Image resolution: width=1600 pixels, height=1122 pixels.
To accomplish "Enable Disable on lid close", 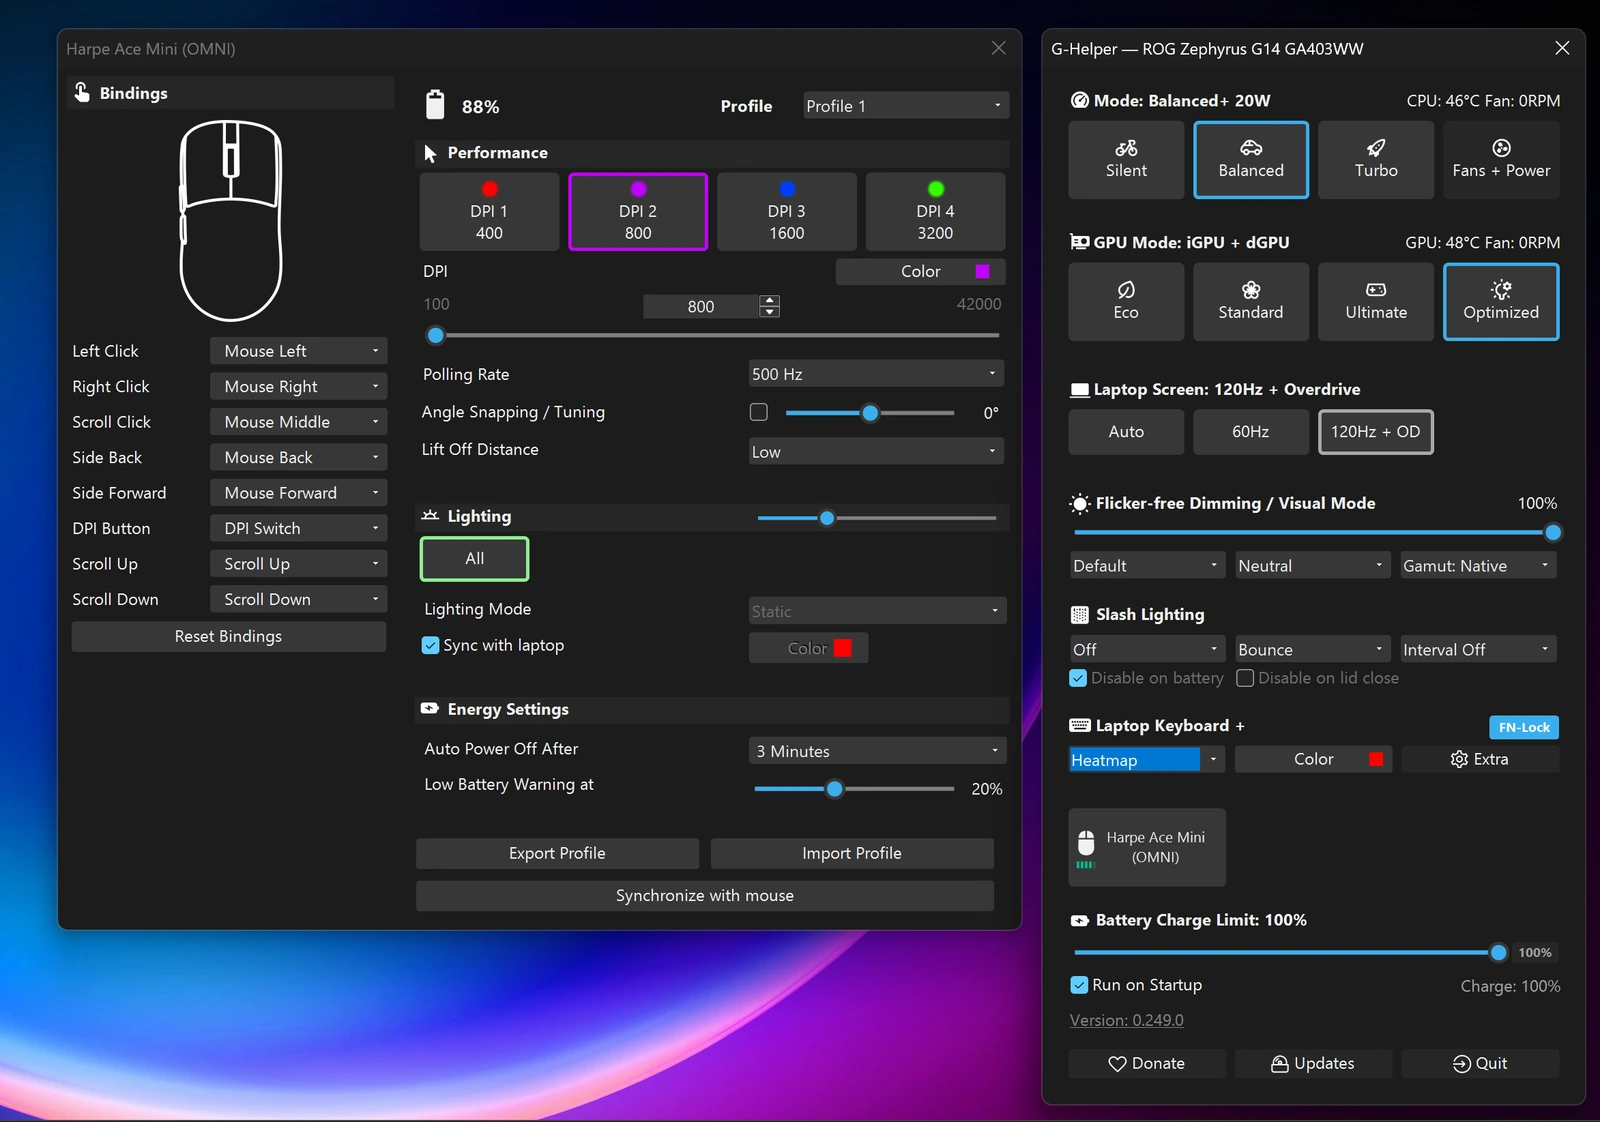I will [1245, 678].
